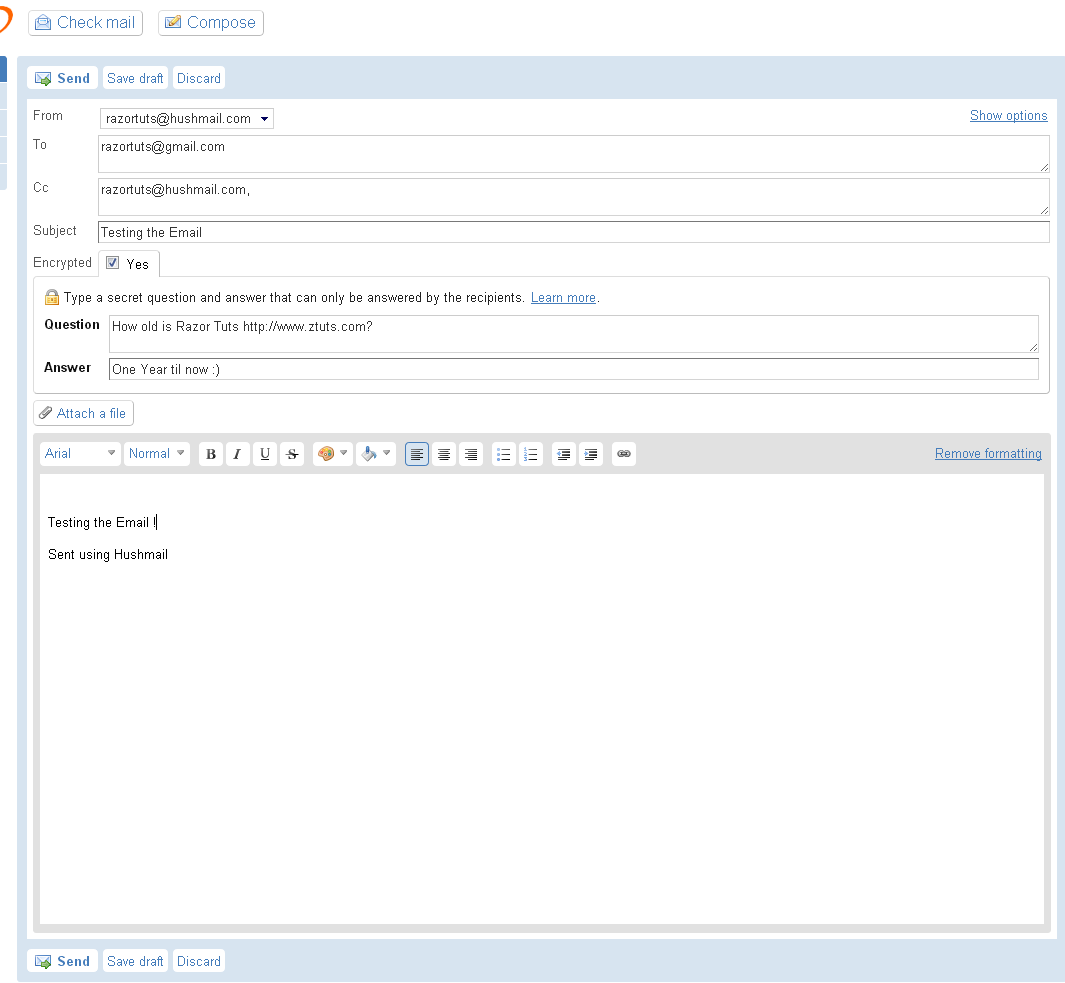1065x983 pixels.
Task: Click the lock icon beside secret question text
Action: point(52,298)
